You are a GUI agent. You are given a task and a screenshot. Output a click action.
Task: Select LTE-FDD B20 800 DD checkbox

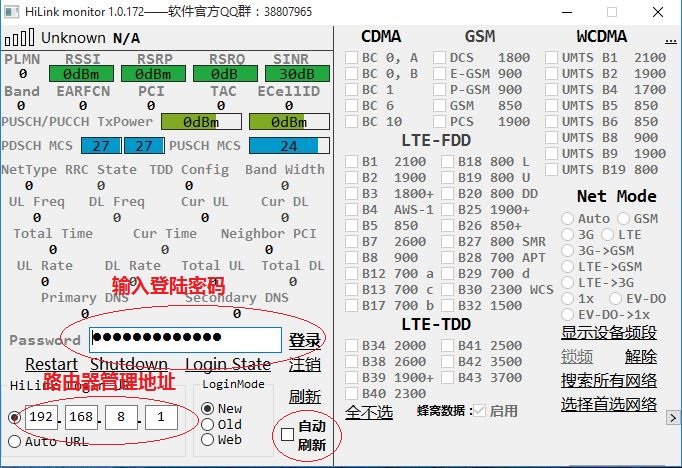(x=448, y=194)
